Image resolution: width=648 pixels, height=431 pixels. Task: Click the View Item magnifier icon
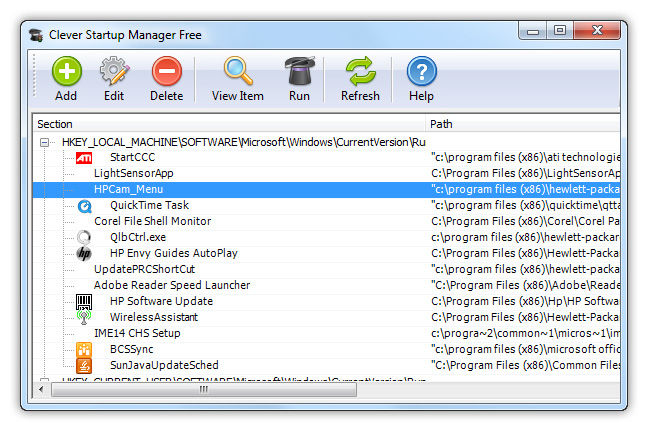pyautogui.click(x=238, y=71)
